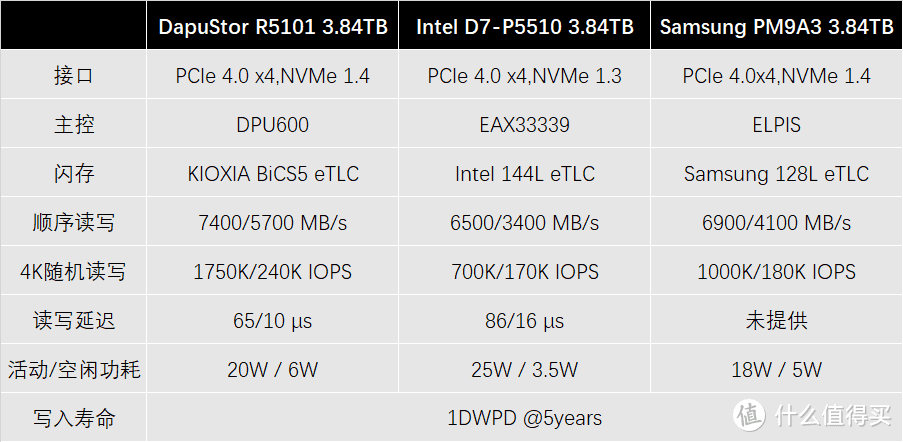This screenshot has height=442, width=903.
Task: Select the 接口 row label
Action: coord(74,76)
